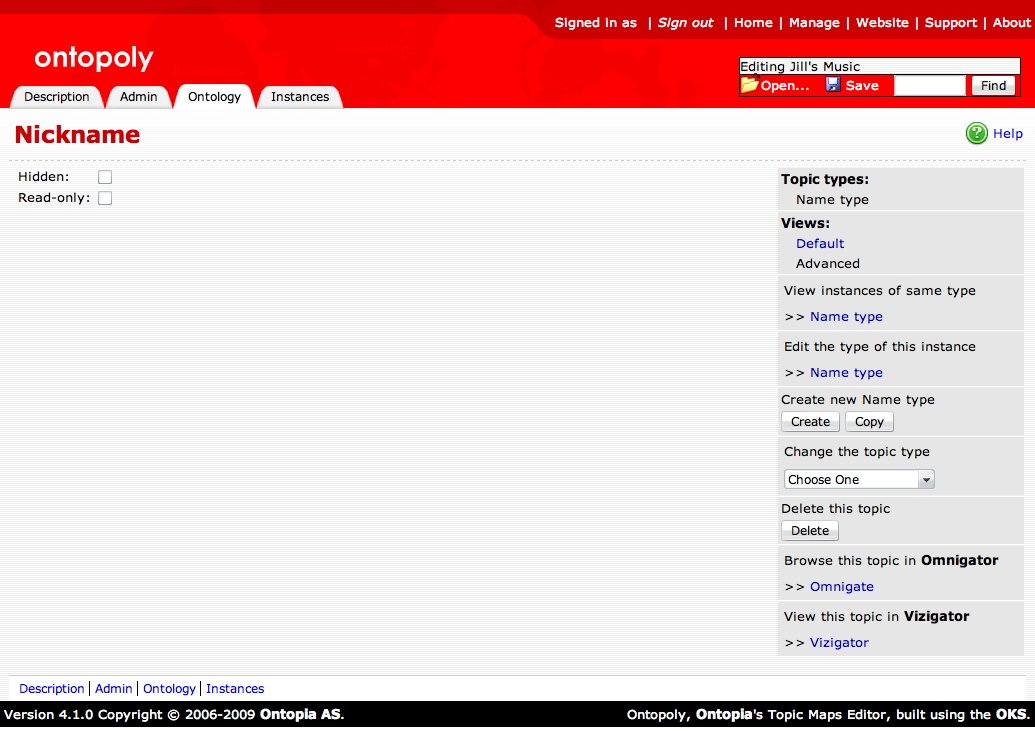Open the Omnigate link
Screen dimensions: 1035x731
coord(842,587)
